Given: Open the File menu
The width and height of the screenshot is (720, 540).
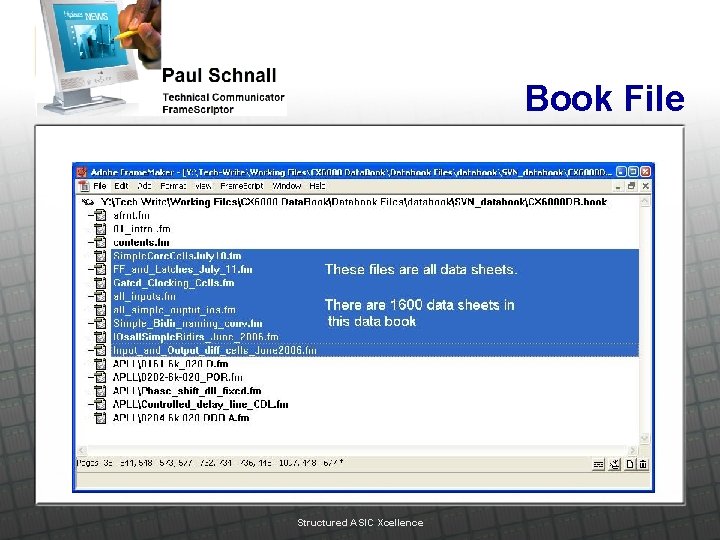Looking at the screenshot, I should pos(100,186).
